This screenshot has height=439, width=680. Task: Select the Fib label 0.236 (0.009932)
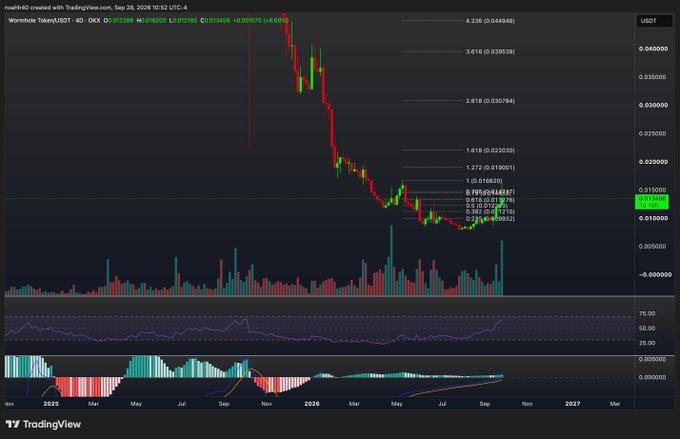[490, 219]
